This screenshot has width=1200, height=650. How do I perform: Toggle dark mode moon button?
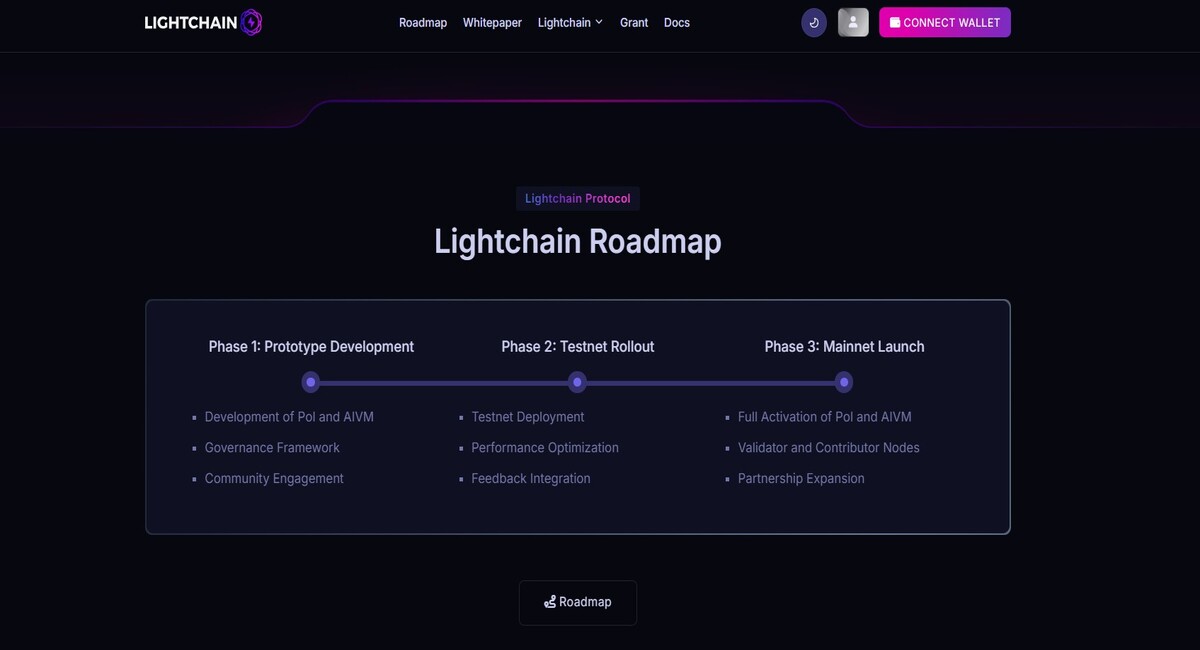814,23
